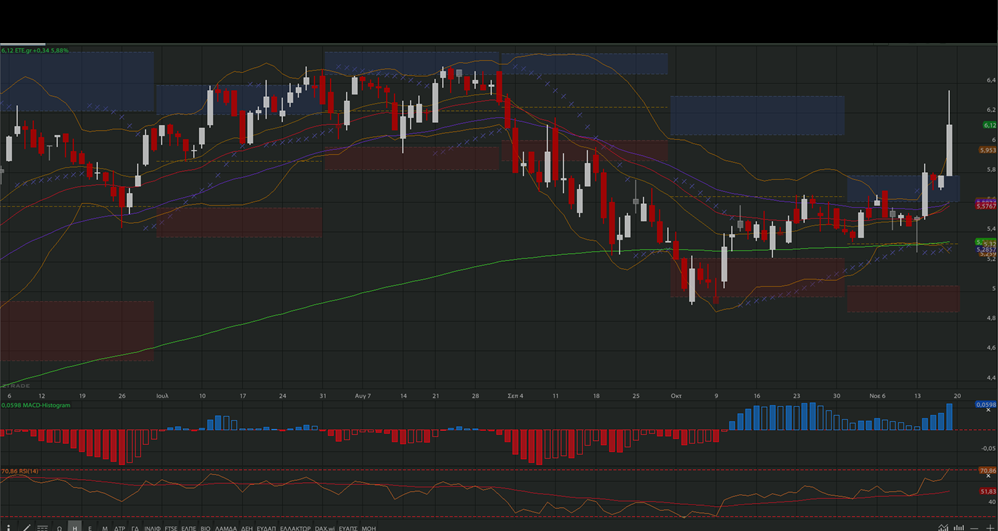Image resolution: width=998 pixels, height=531 pixels.
Task: Select the line drawing tool
Action: [x=27, y=528]
